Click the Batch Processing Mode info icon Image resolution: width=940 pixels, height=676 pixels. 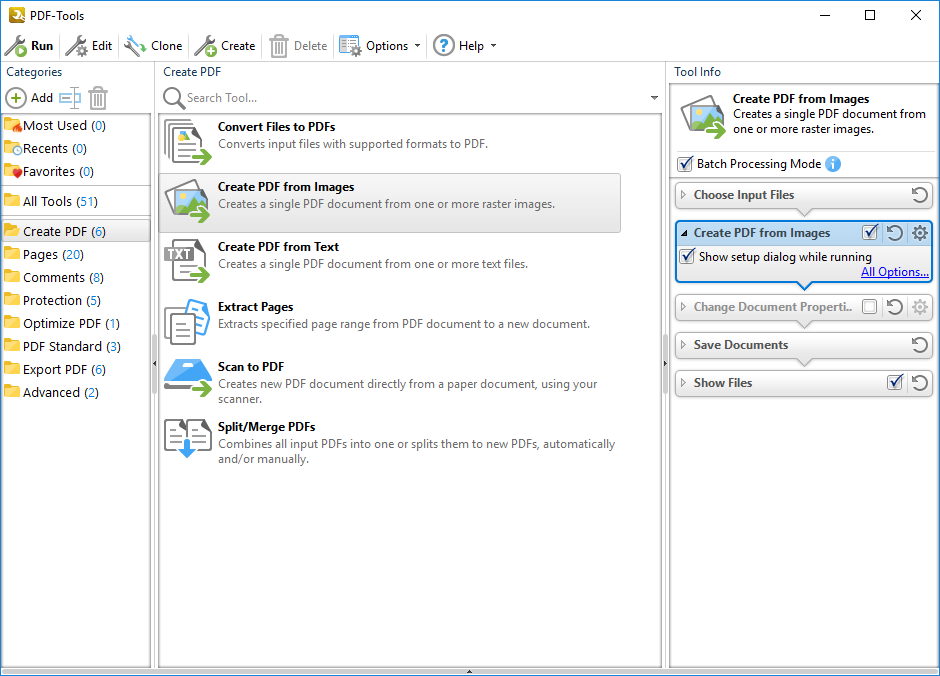point(833,164)
